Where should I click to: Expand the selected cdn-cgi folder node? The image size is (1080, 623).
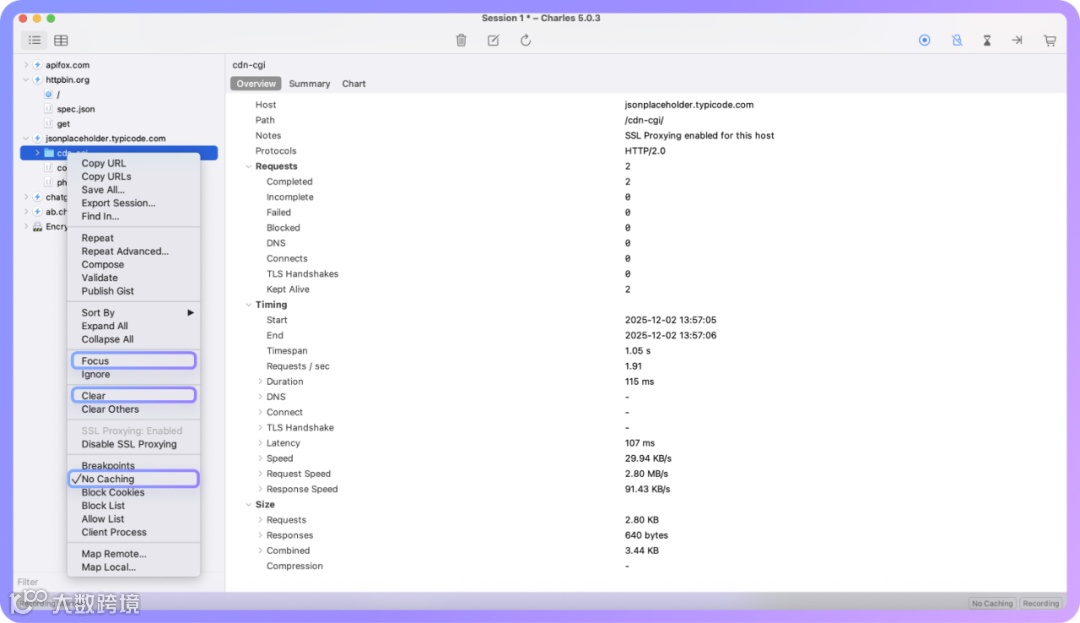(37, 153)
